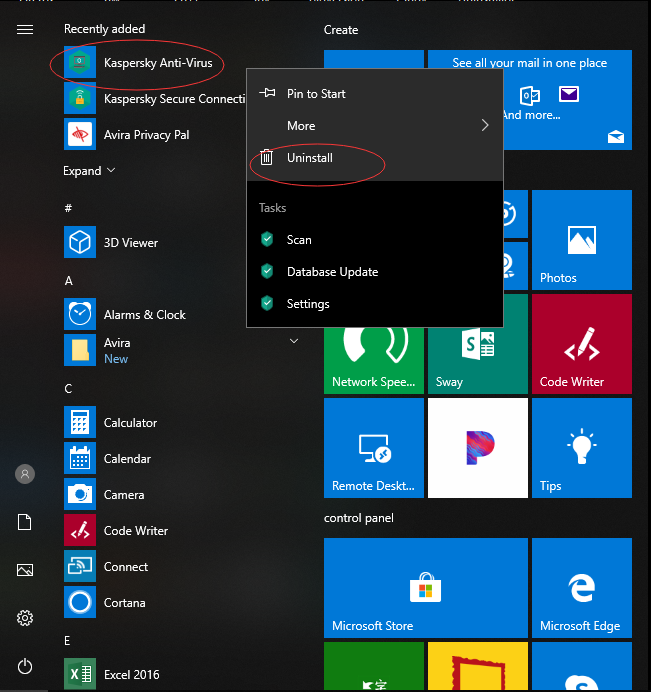Screen dimensions: 651x692
Task: Click the control panel group title
Action: click(358, 518)
